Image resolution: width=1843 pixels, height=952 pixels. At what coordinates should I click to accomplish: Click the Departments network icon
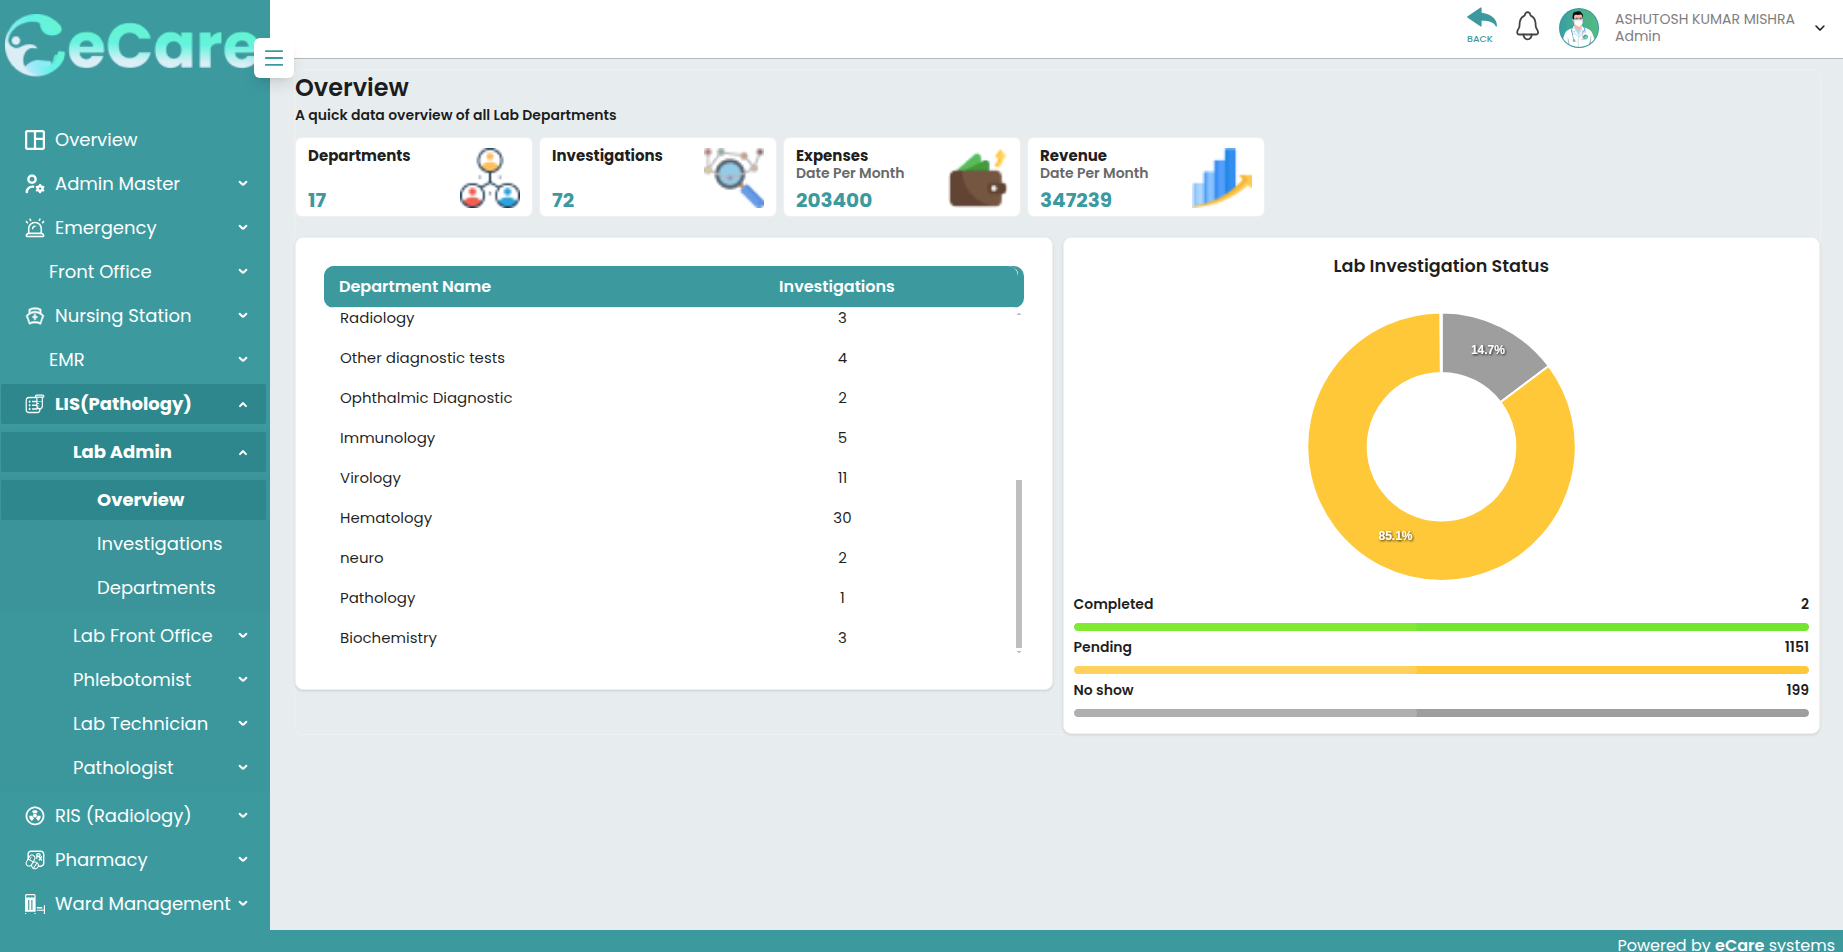[x=490, y=178]
